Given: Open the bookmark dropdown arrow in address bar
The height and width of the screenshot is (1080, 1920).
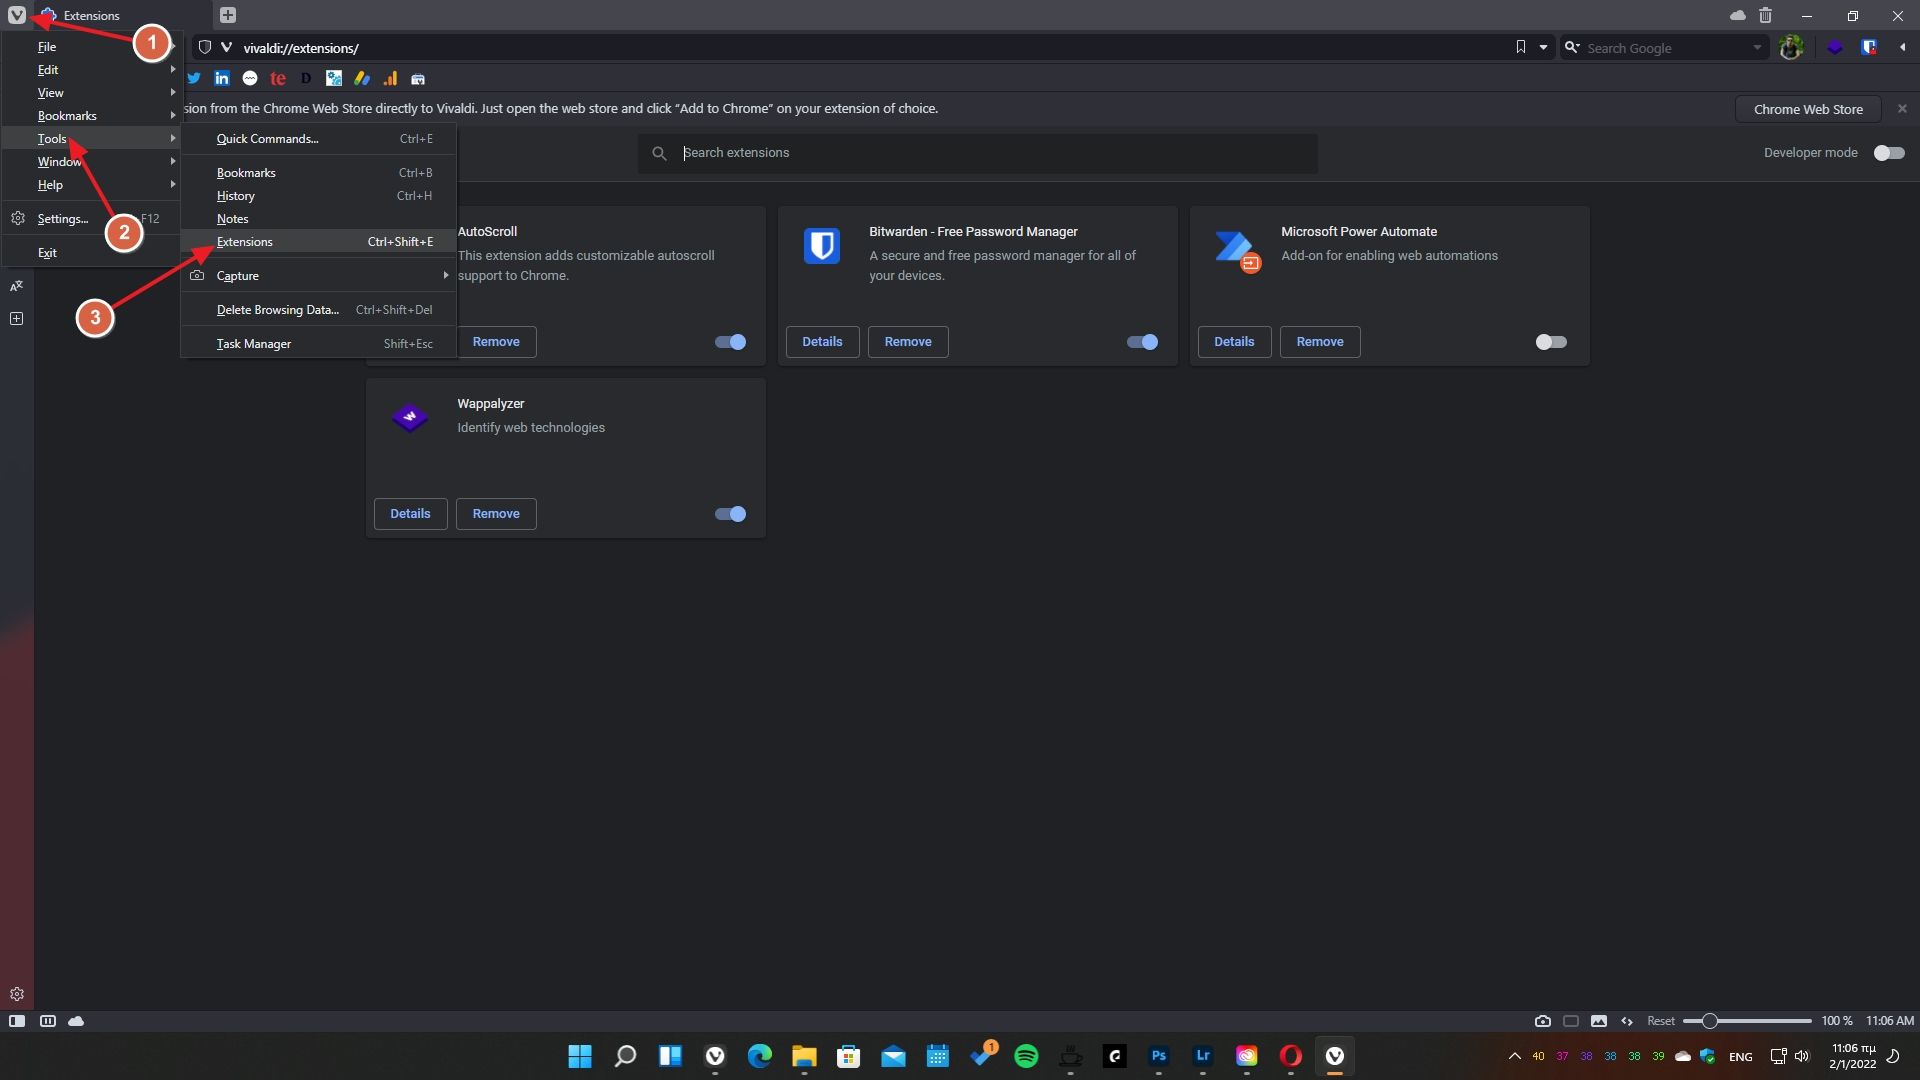Looking at the screenshot, I should point(1543,47).
